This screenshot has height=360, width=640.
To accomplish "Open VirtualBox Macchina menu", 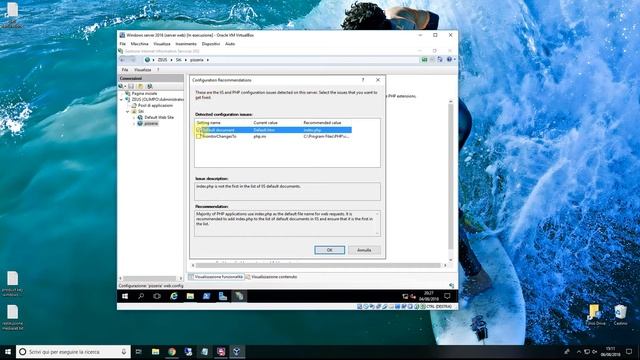I will 140,44.
